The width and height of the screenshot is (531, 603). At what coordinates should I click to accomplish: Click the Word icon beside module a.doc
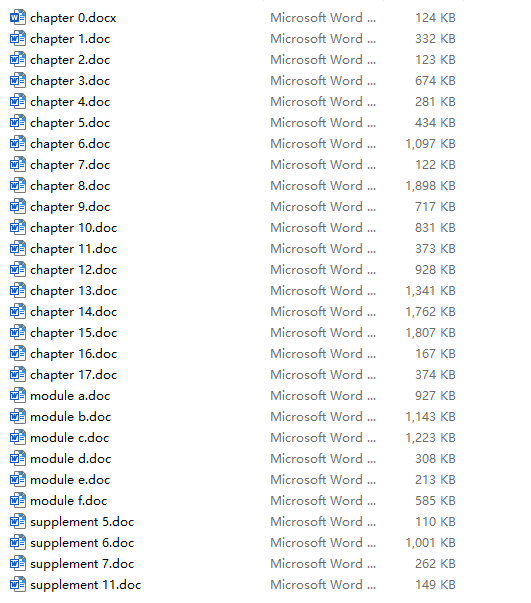click(x=18, y=396)
